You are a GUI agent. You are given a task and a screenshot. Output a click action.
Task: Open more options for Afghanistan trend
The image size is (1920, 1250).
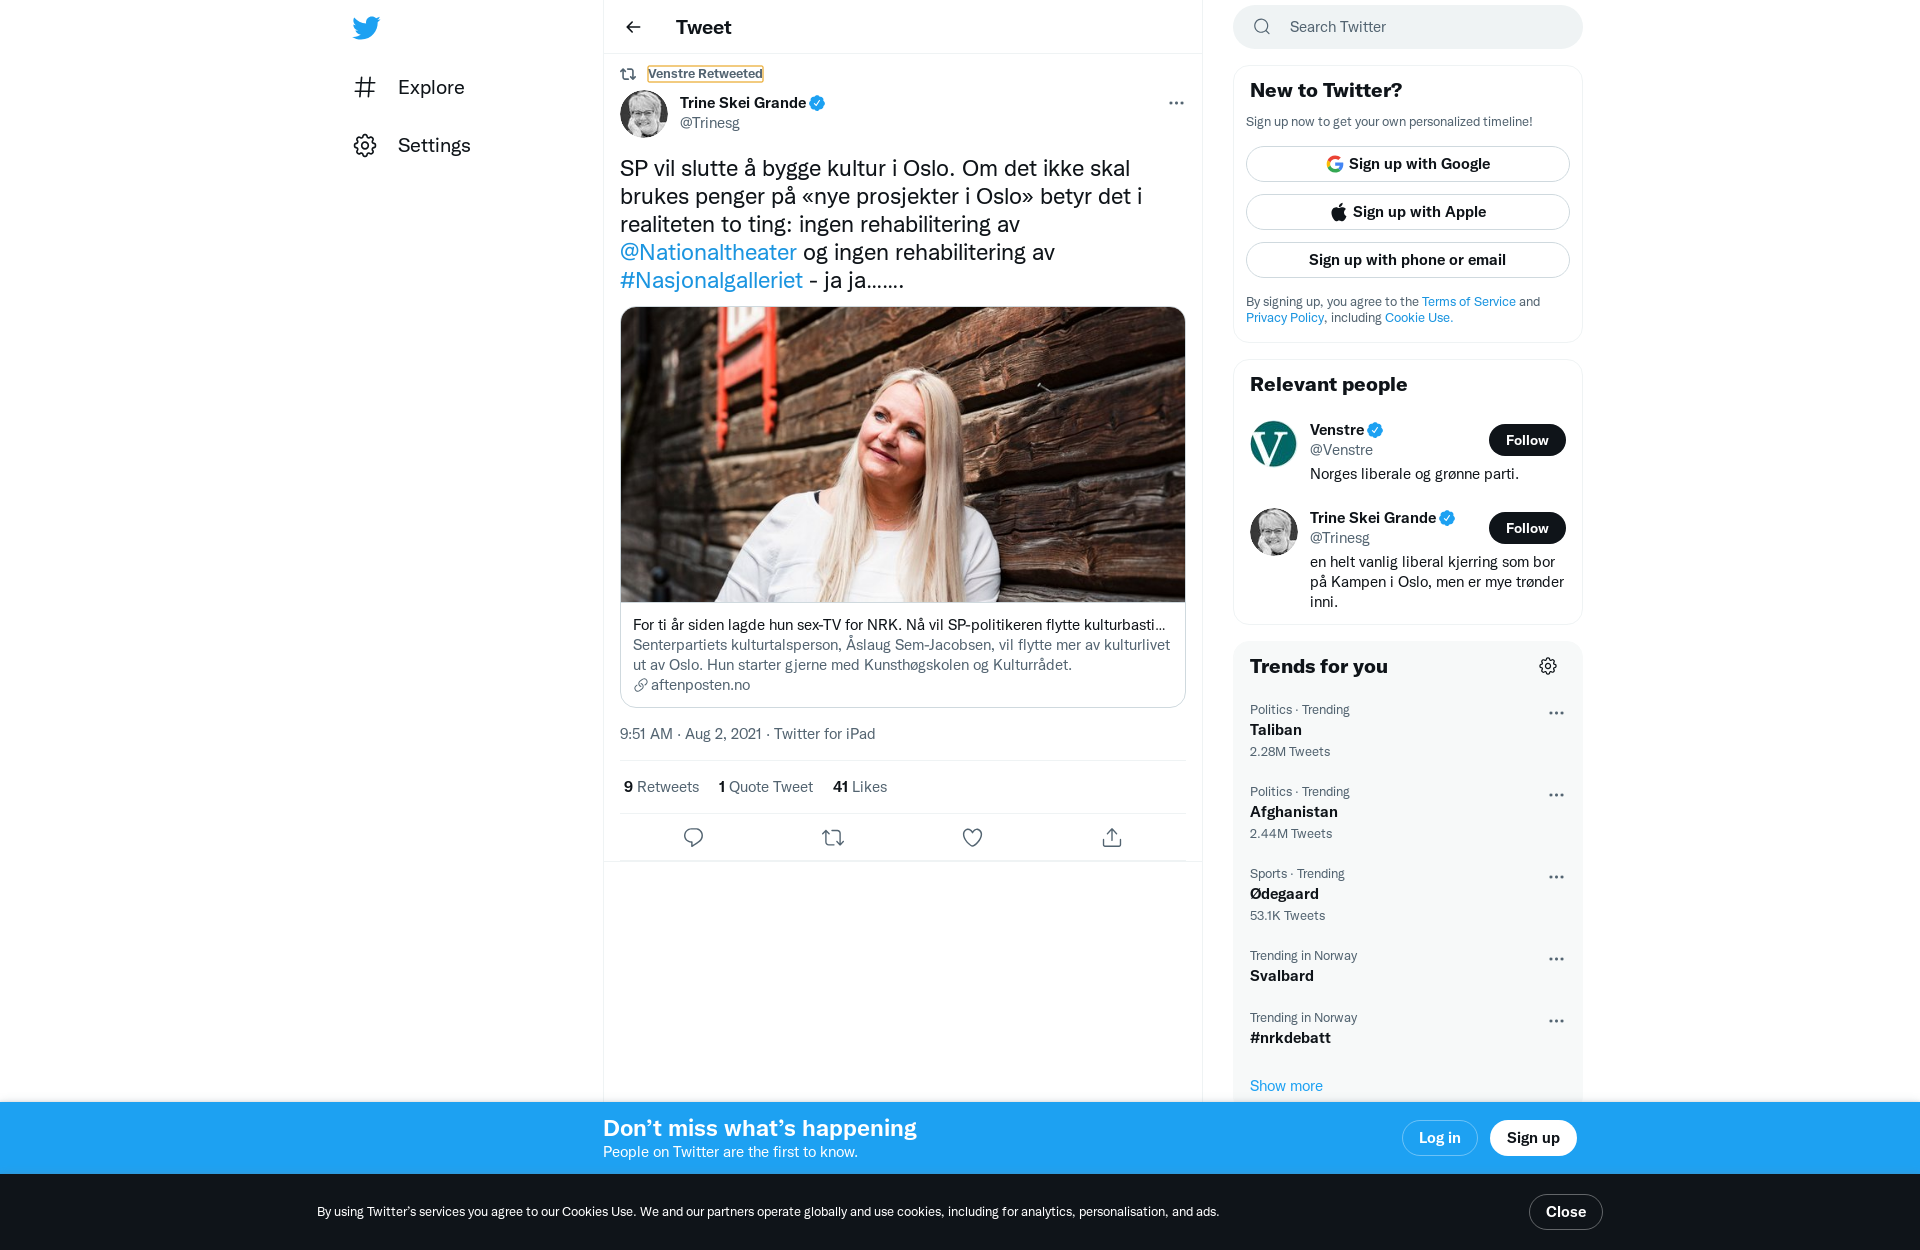click(1556, 795)
